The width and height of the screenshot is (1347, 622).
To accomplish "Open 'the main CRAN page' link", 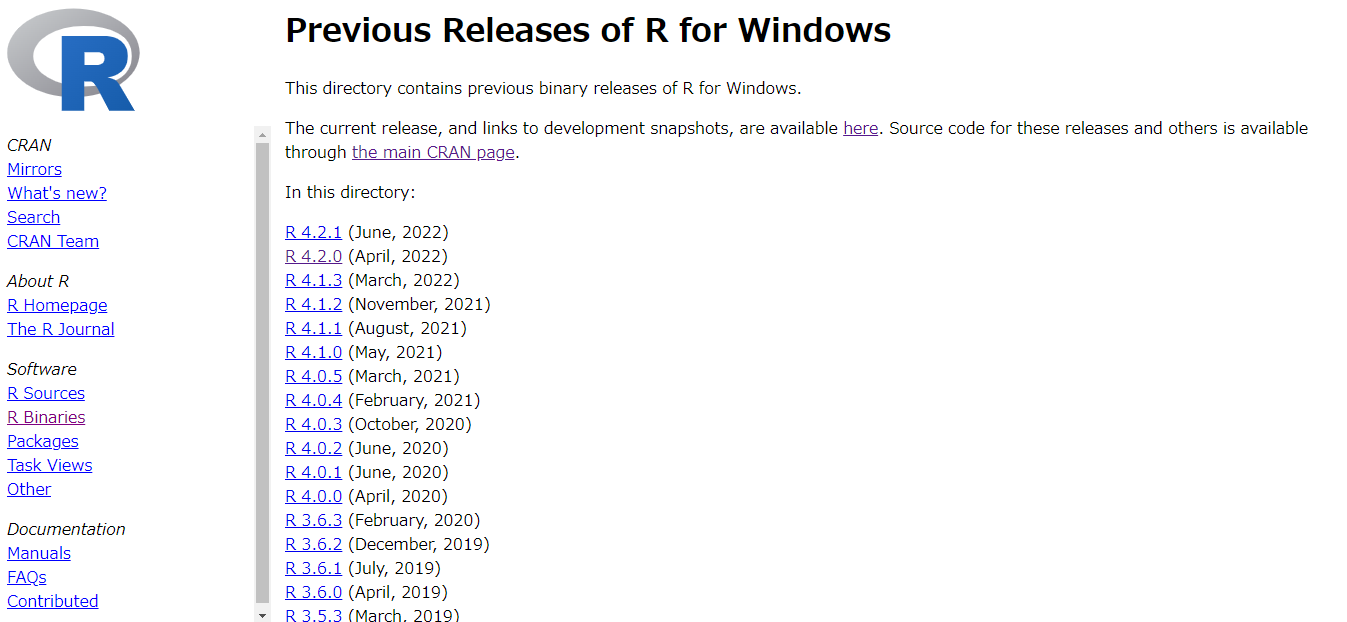I will 433,152.
